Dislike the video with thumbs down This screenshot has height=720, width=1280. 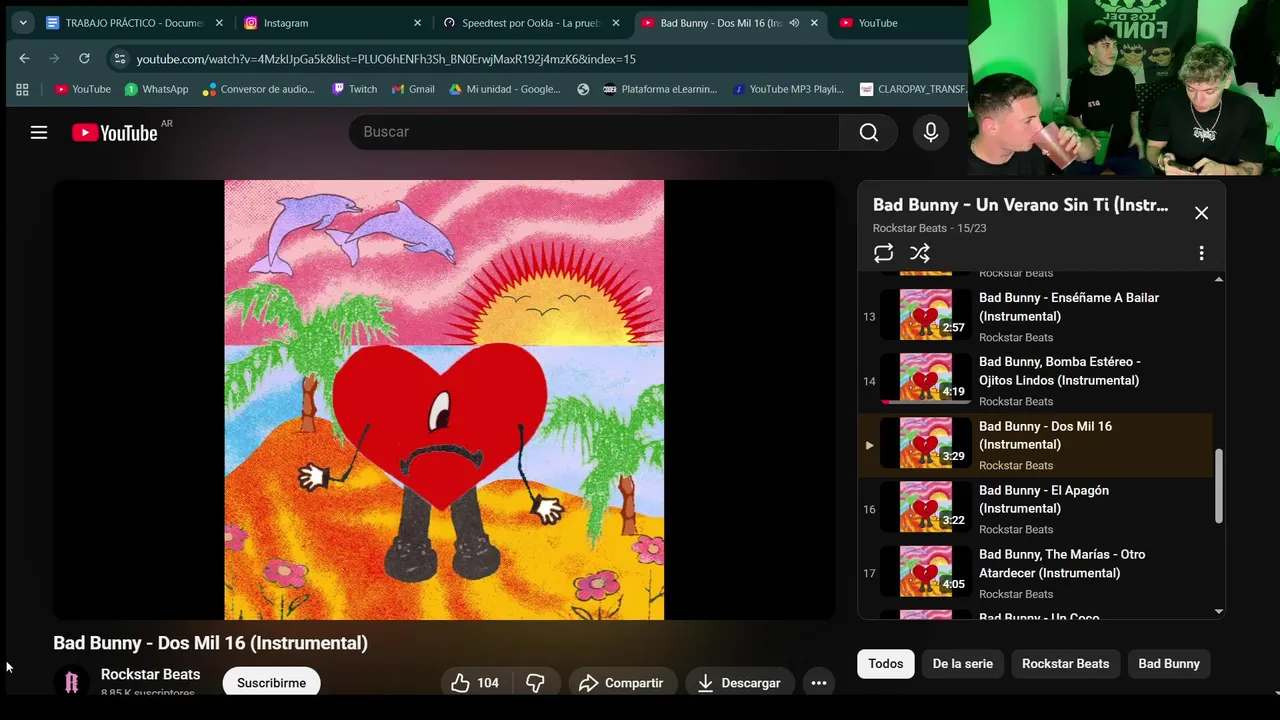[536, 683]
